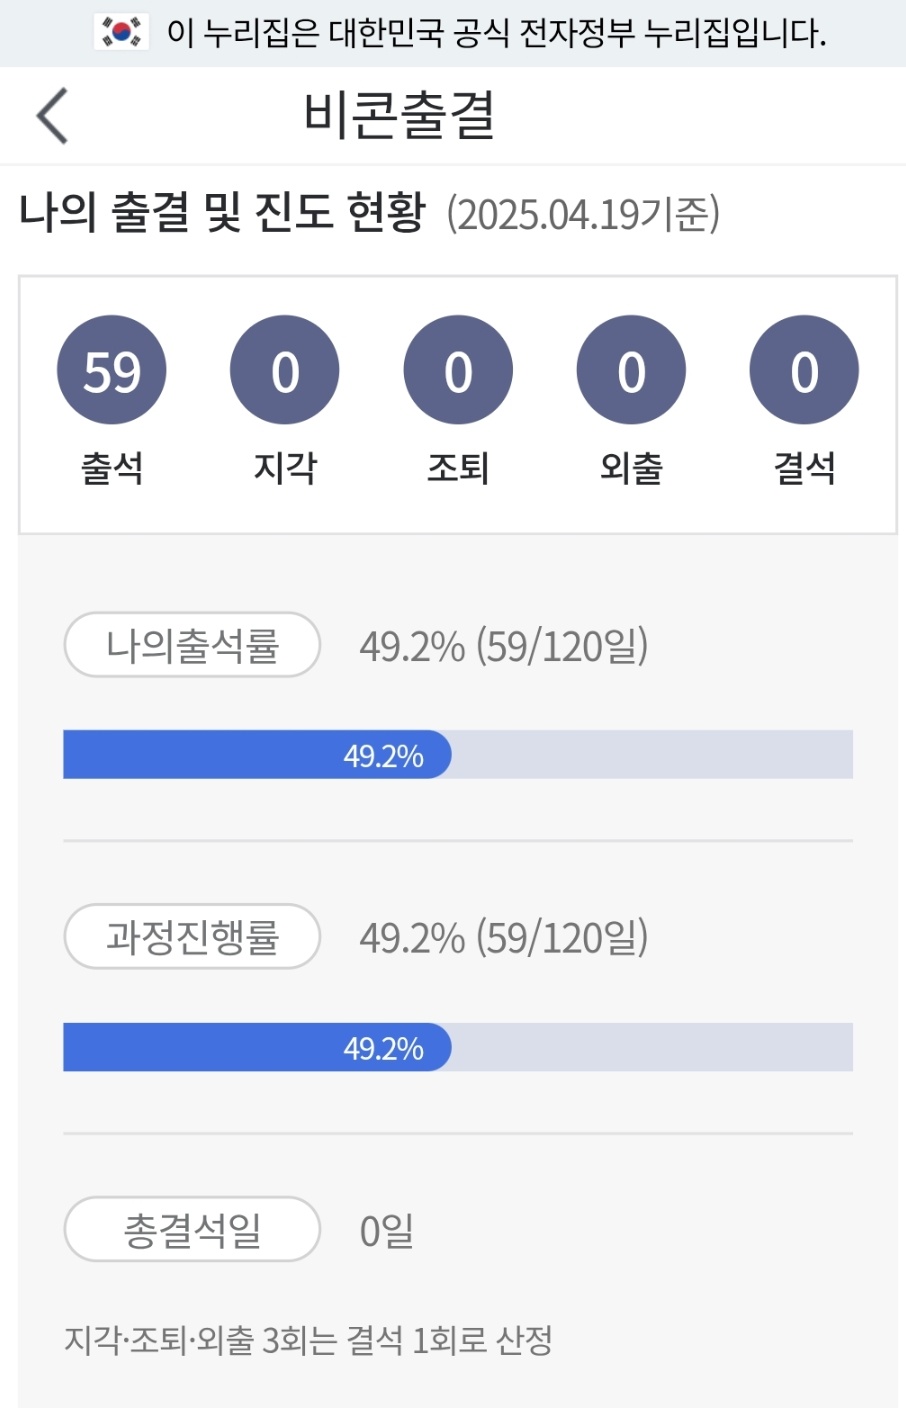
Task: Expand the 나의출석률 section
Action: pyautogui.click(x=192, y=645)
